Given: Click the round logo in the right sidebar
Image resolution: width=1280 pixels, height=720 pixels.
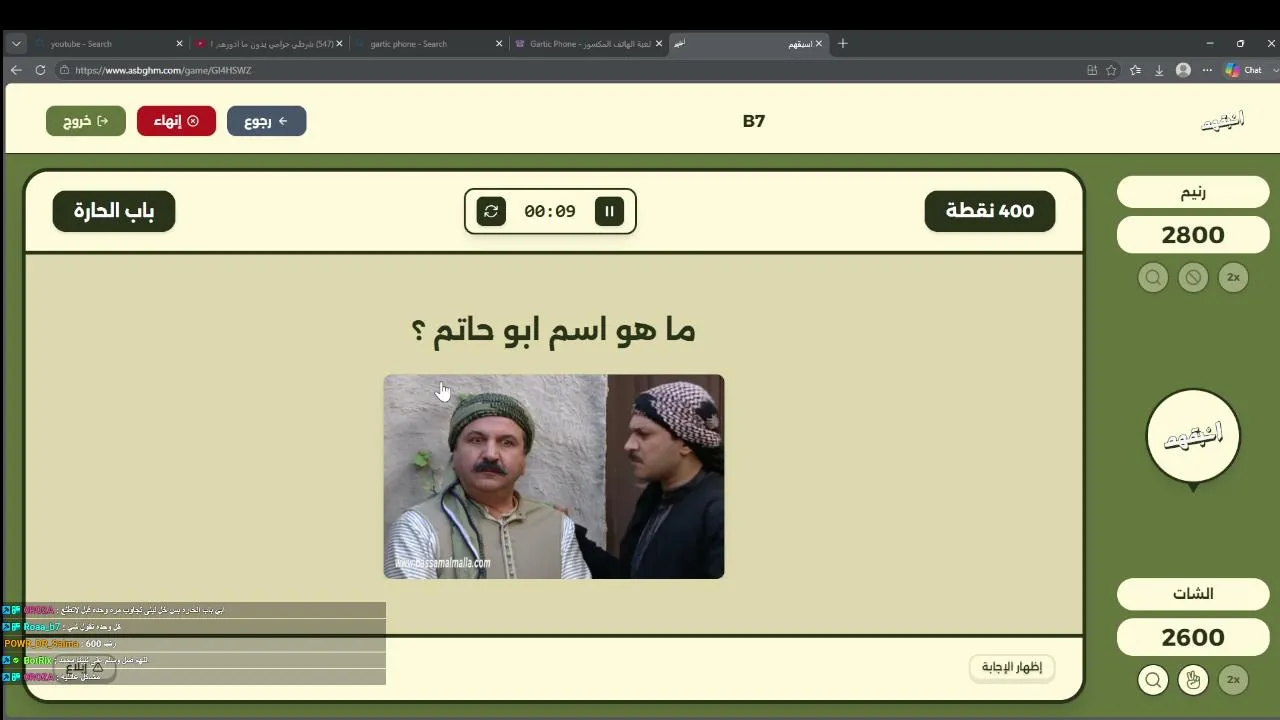Looking at the screenshot, I should click(x=1193, y=437).
